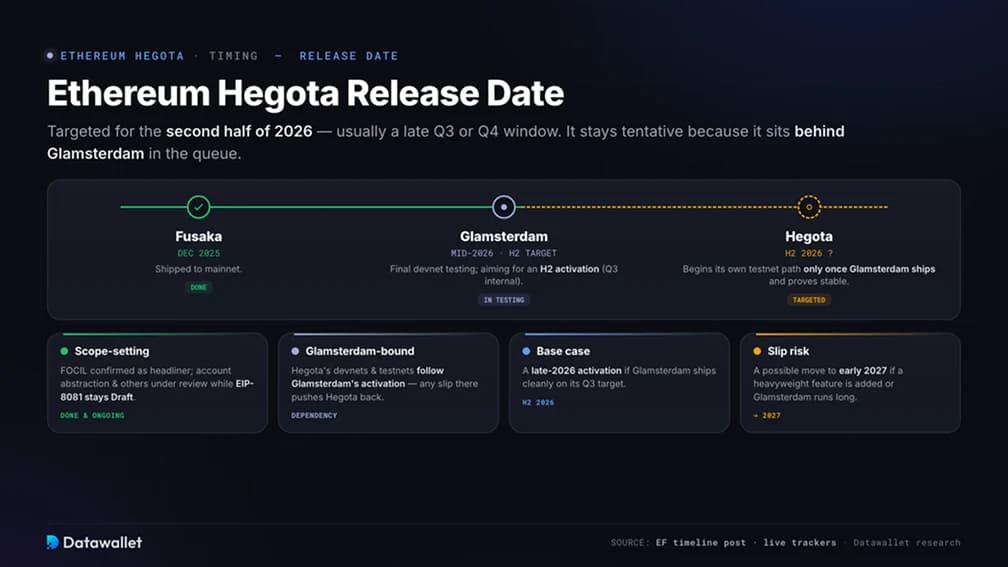Screen dimensions: 1008x567
Task: Click the 'H2 2026 ?' label
Action: [x=809, y=253]
